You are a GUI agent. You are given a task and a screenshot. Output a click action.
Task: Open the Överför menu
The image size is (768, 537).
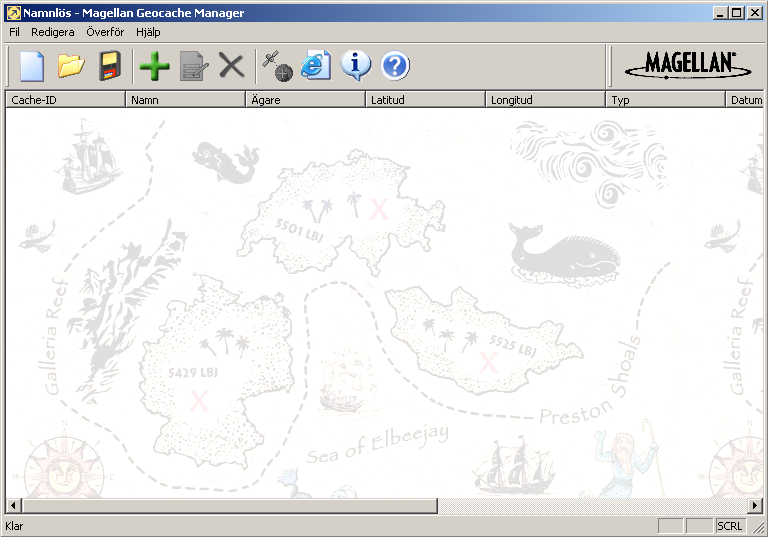tap(105, 32)
